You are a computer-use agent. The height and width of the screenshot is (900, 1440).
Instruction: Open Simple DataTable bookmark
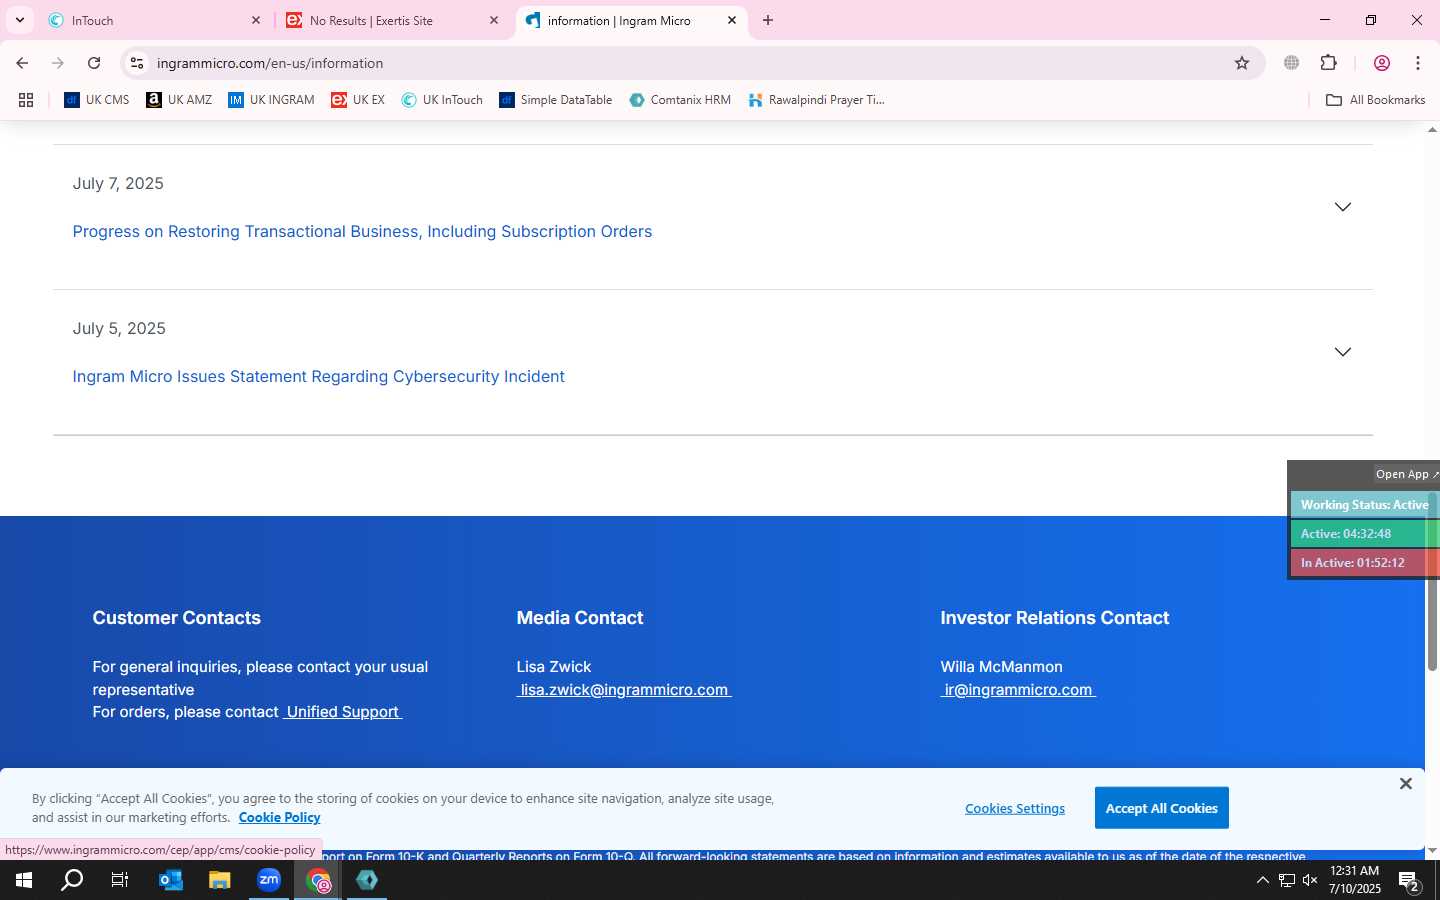556,100
